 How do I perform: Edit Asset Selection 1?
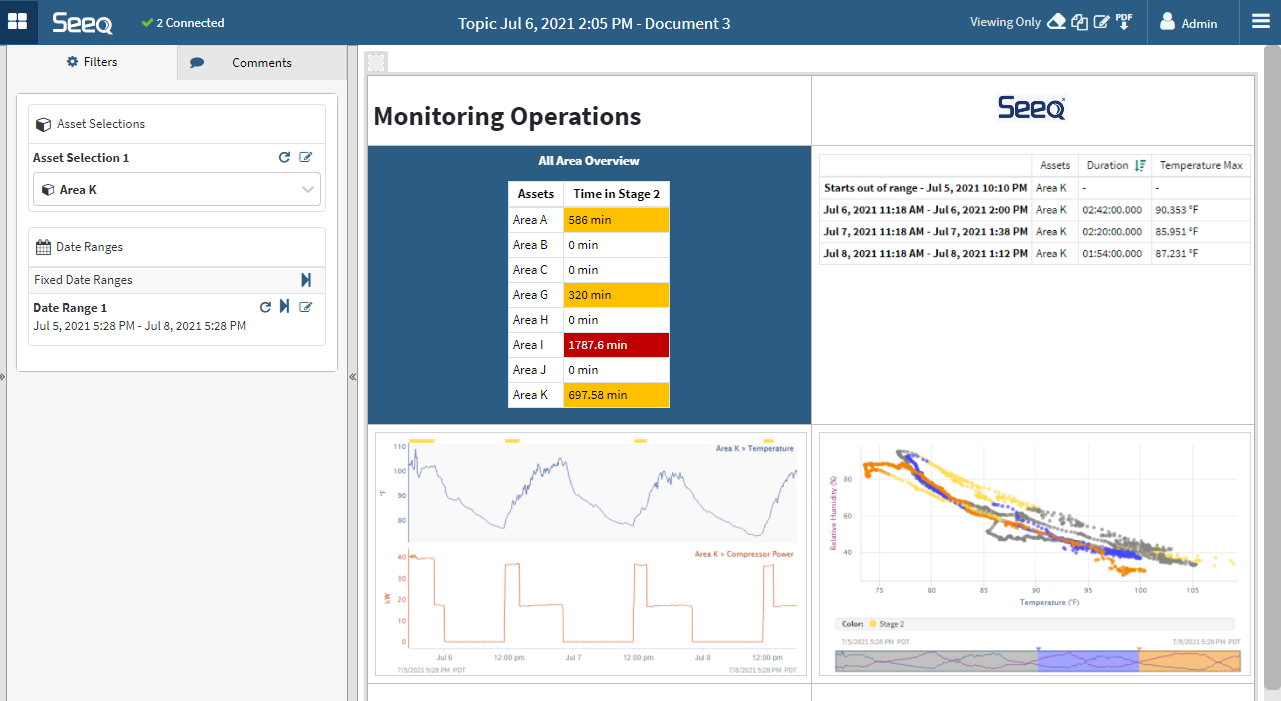point(306,158)
